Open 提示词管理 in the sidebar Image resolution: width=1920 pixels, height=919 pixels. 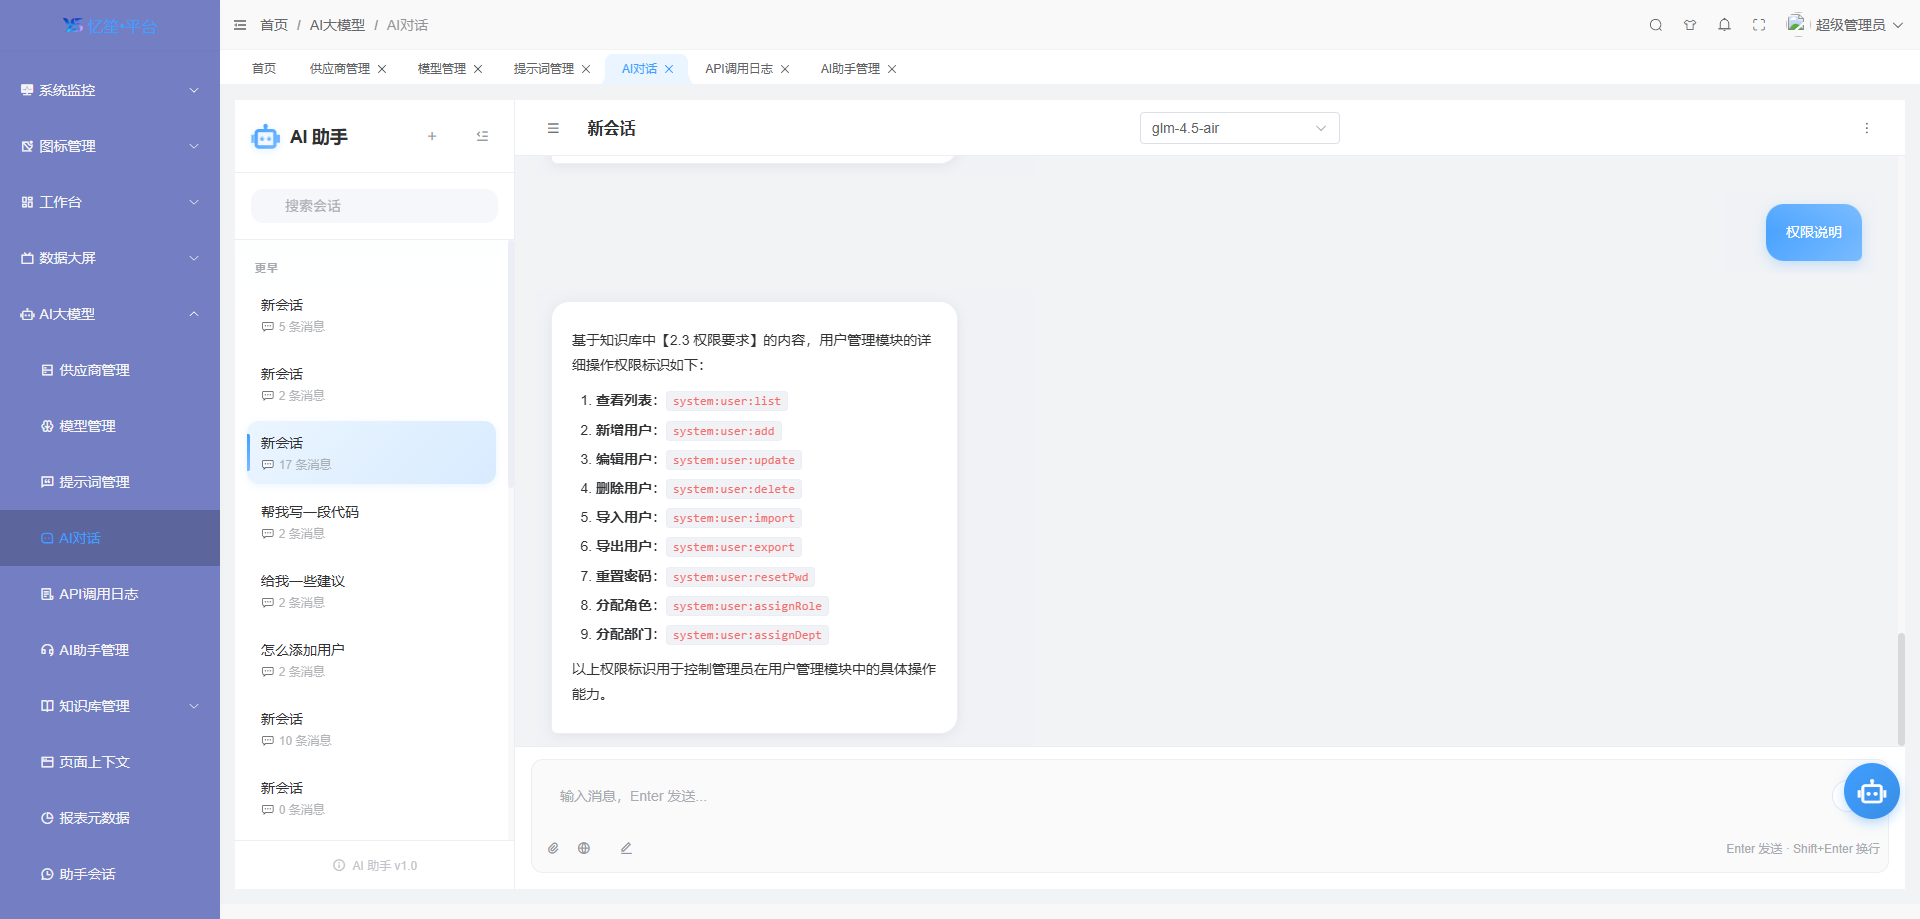pyautogui.click(x=110, y=482)
